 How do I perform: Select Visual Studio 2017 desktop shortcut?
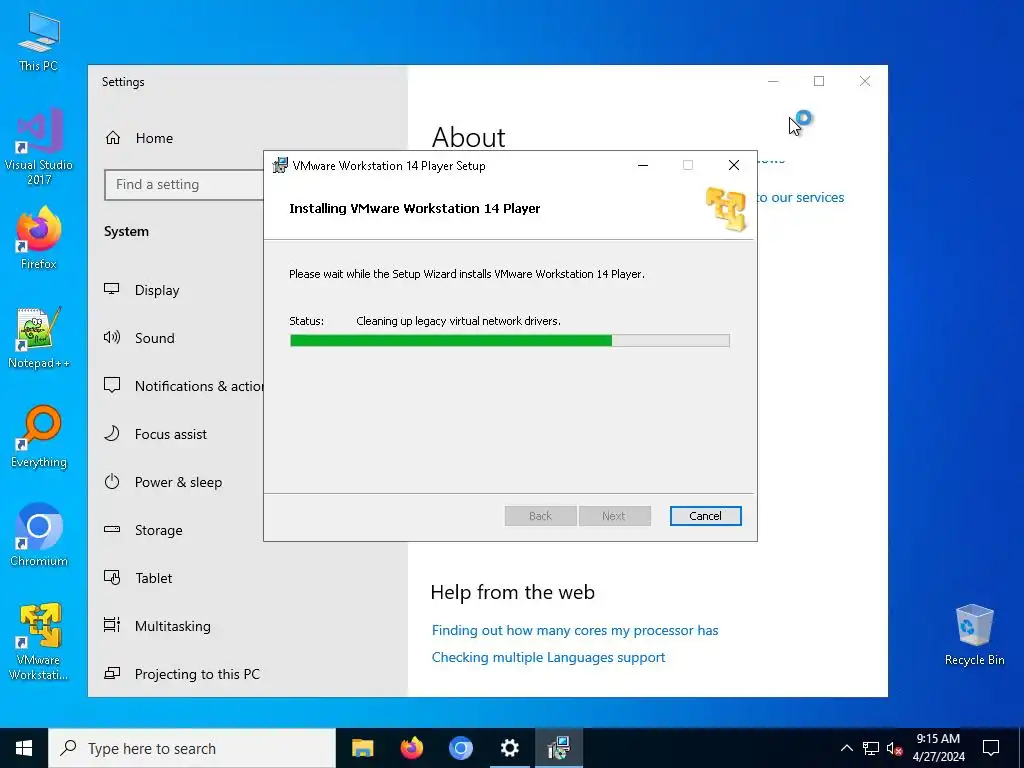39,146
